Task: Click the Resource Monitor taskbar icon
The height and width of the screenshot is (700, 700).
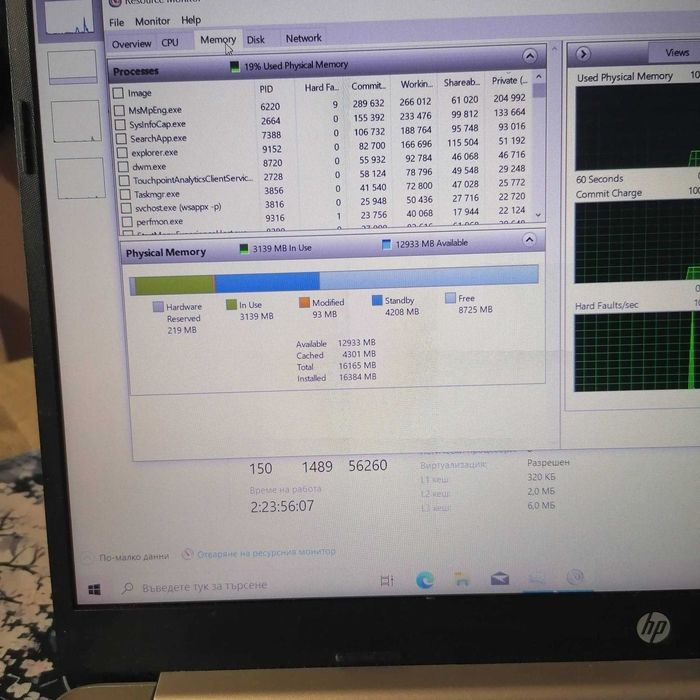Action: [x=575, y=577]
